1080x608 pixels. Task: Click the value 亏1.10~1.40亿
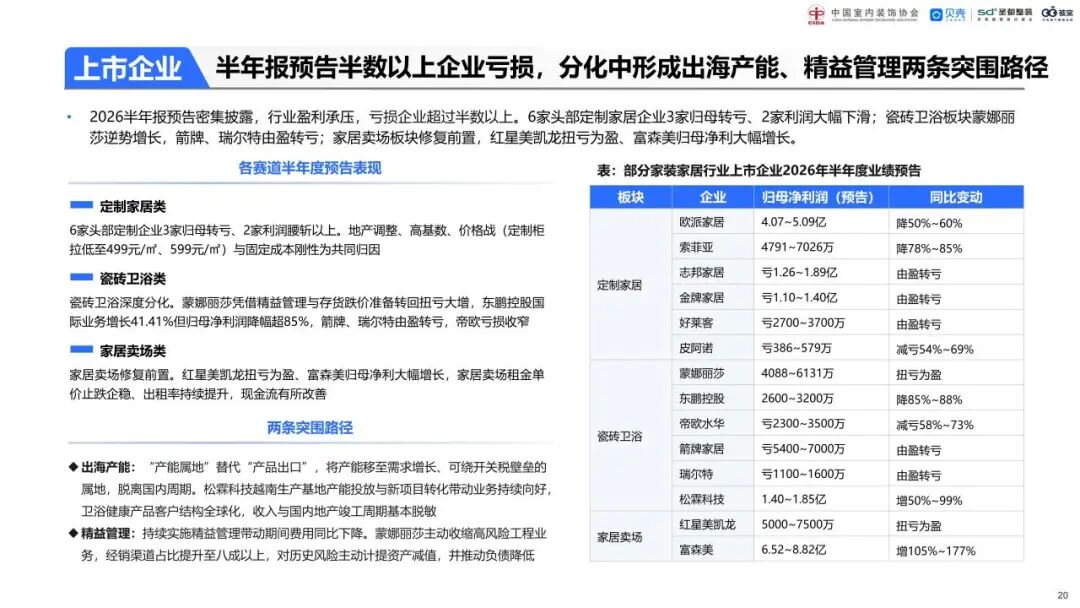(799, 298)
